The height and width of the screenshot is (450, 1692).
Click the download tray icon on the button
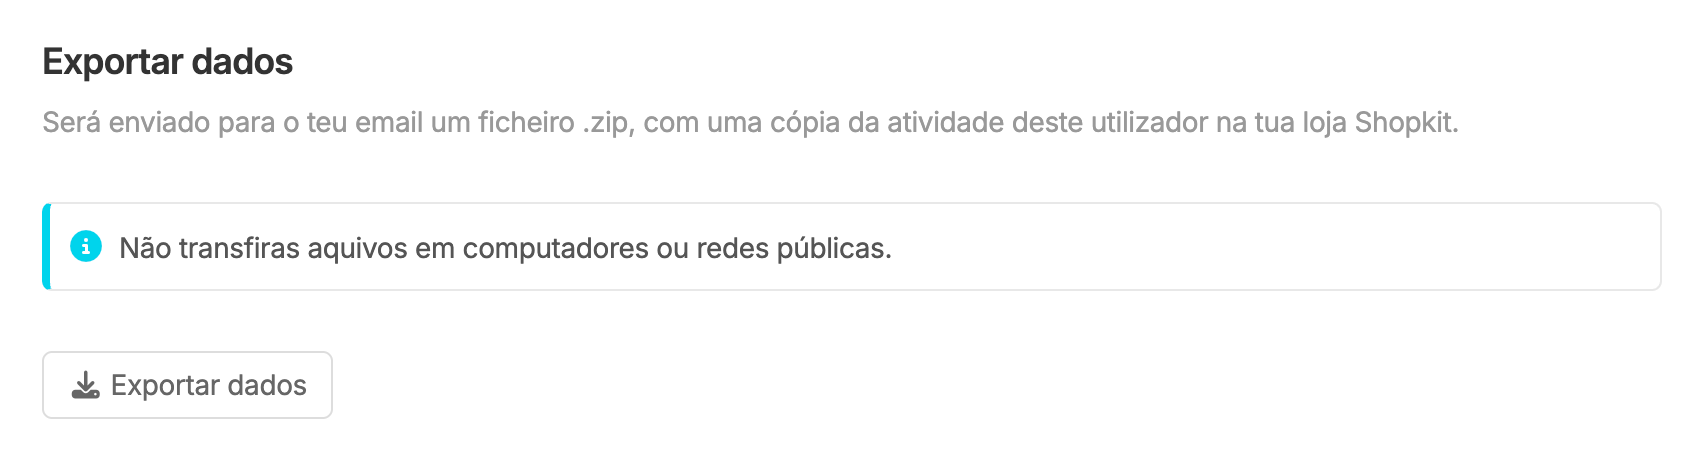tap(86, 385)
